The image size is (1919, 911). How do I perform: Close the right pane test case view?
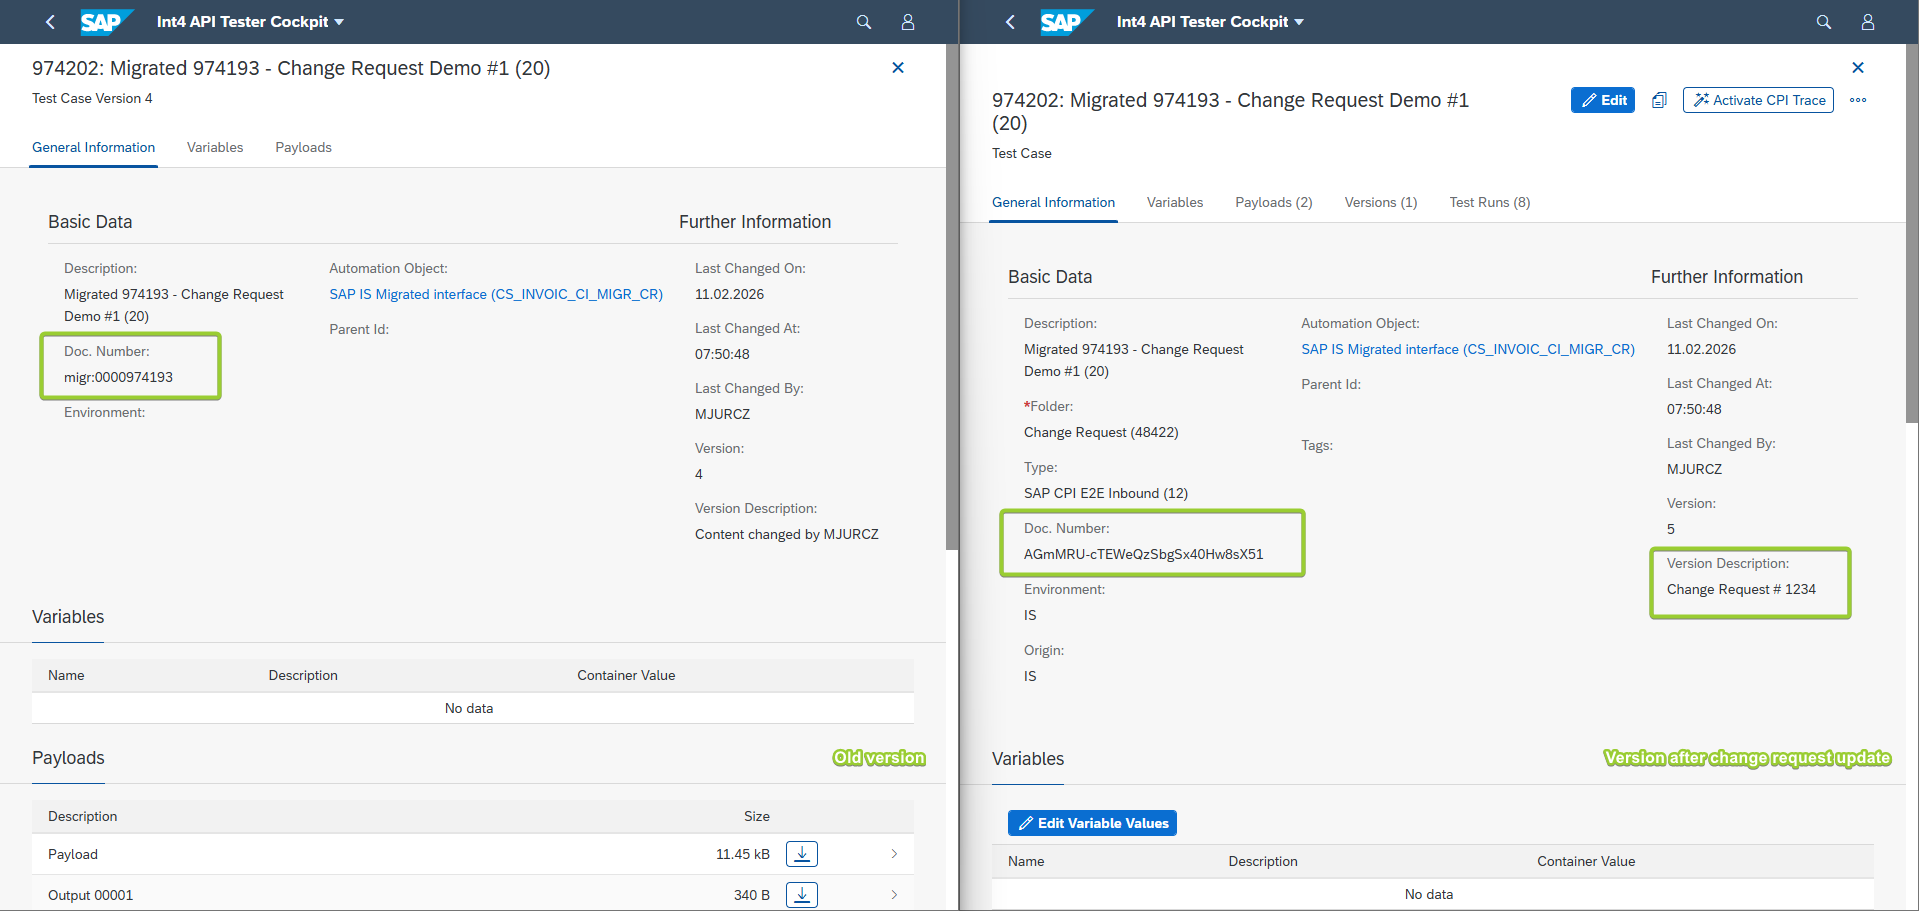pyautogui.click(x=1858, y=68)
